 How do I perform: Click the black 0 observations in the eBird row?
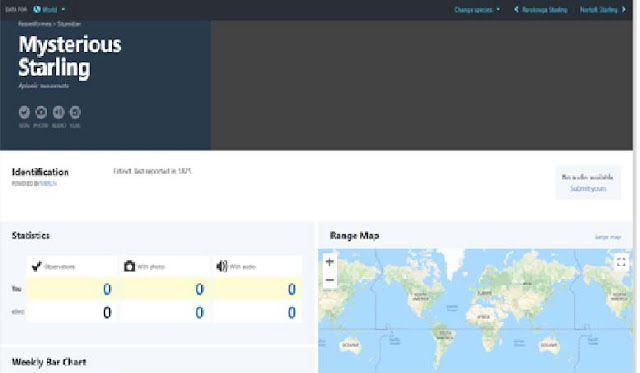107,313
